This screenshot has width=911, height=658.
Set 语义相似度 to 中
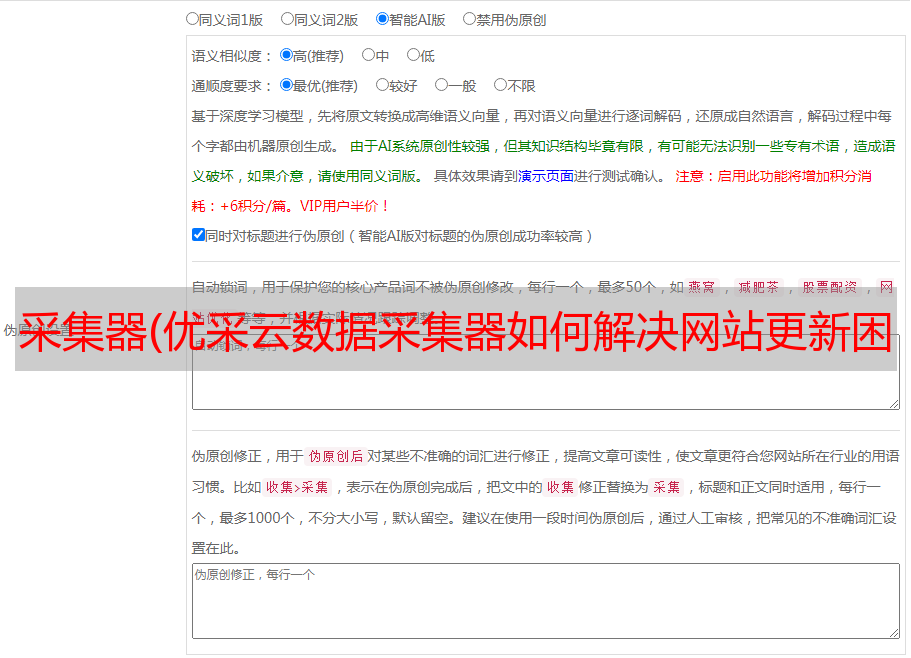368,55
